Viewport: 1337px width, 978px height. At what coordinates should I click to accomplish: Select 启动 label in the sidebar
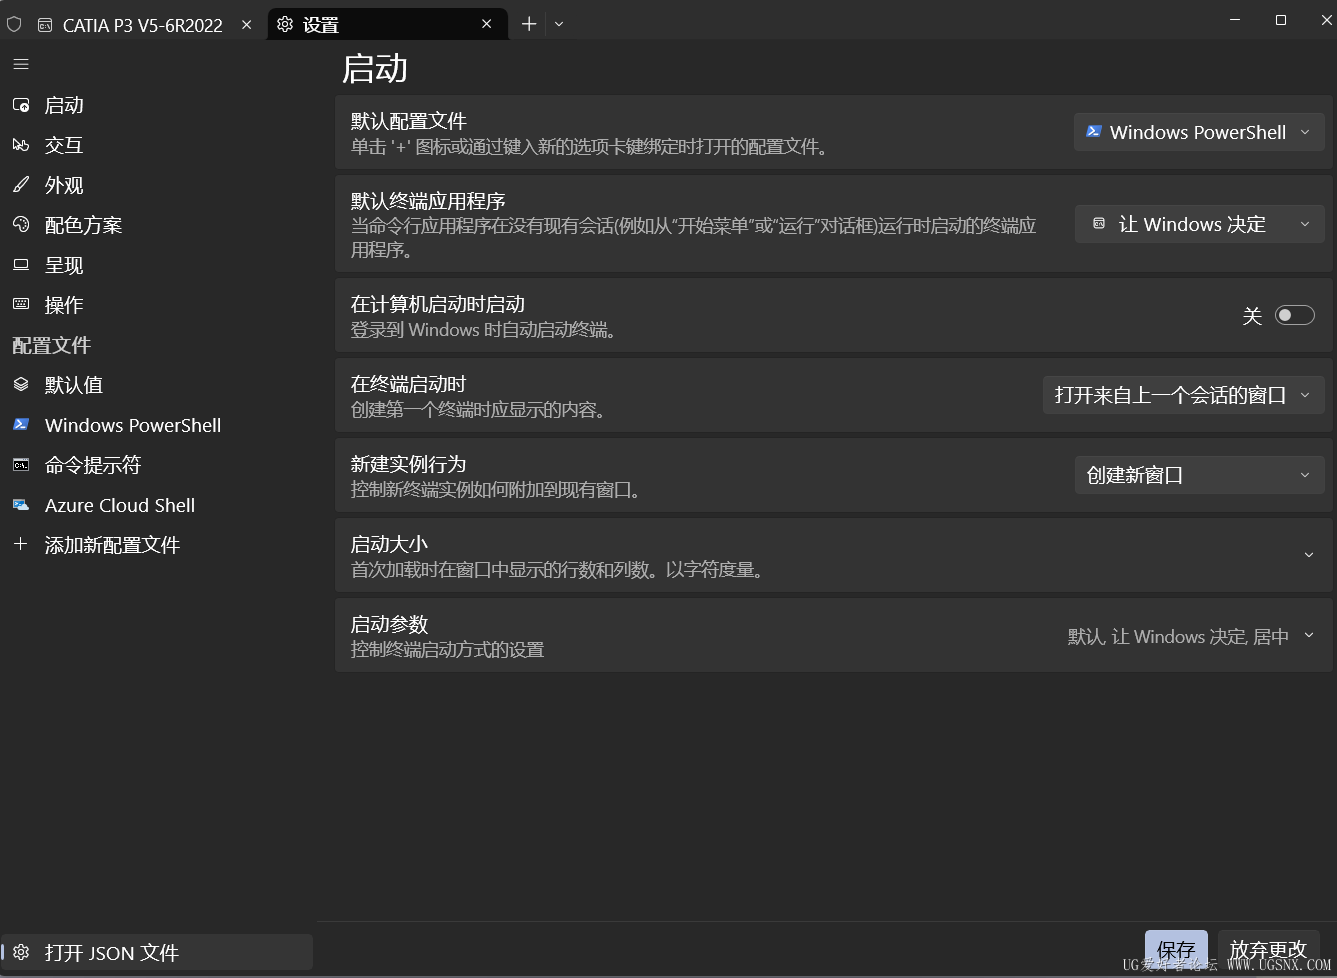(x=64, y=105)
